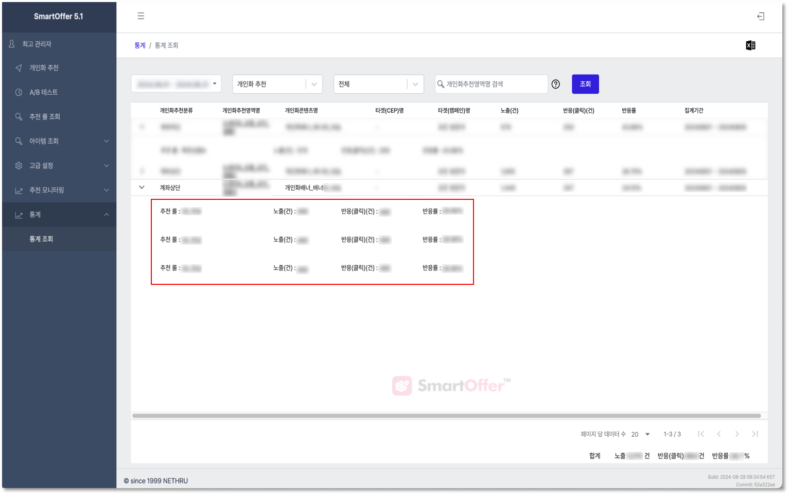The height and width of the screenshot is (495, 789).
Task: Collapse the 계좌상단 expanded row
Action: click(141, 187)
